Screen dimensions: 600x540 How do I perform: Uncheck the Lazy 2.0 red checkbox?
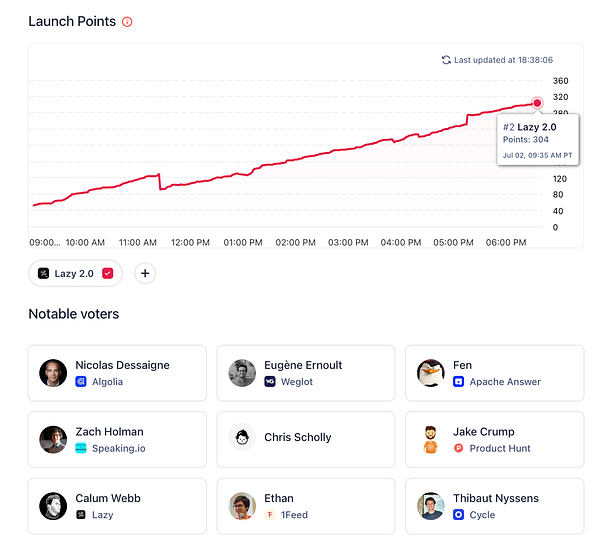(x=108, y=273)
